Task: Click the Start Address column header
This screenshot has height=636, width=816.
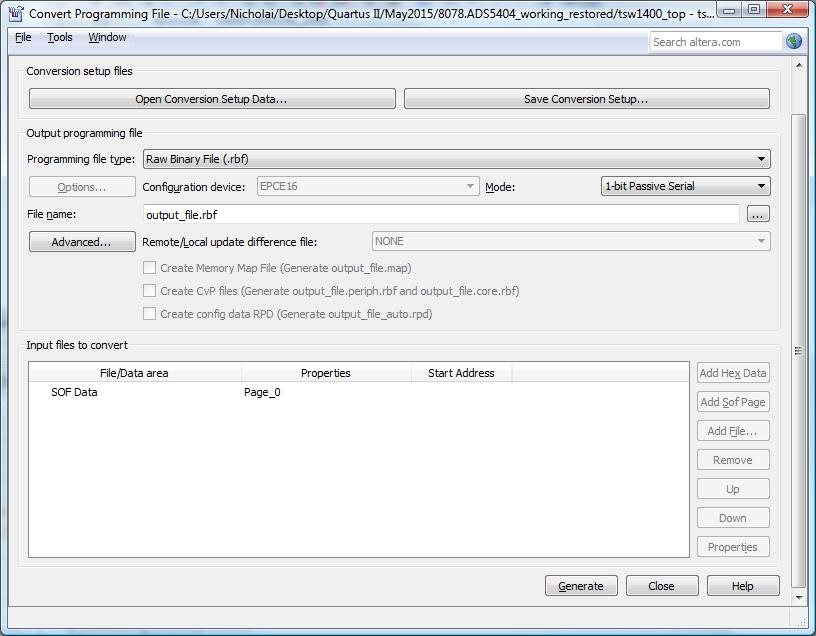Action: click(x=461, y=373)
